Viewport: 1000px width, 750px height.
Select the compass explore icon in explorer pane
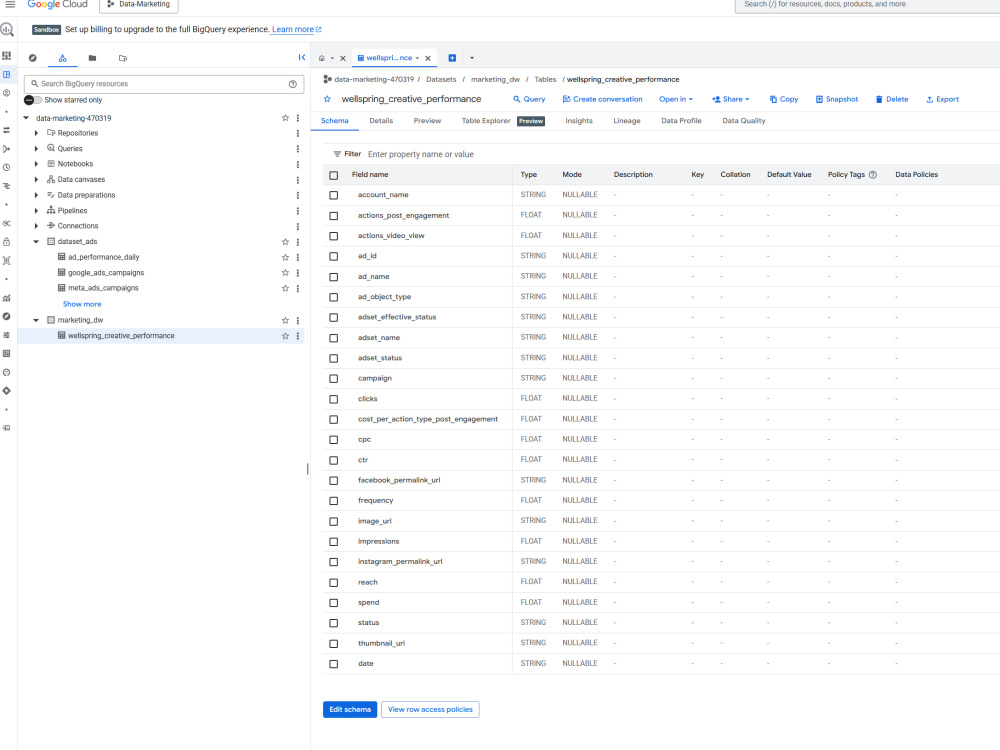pos(33,58)
